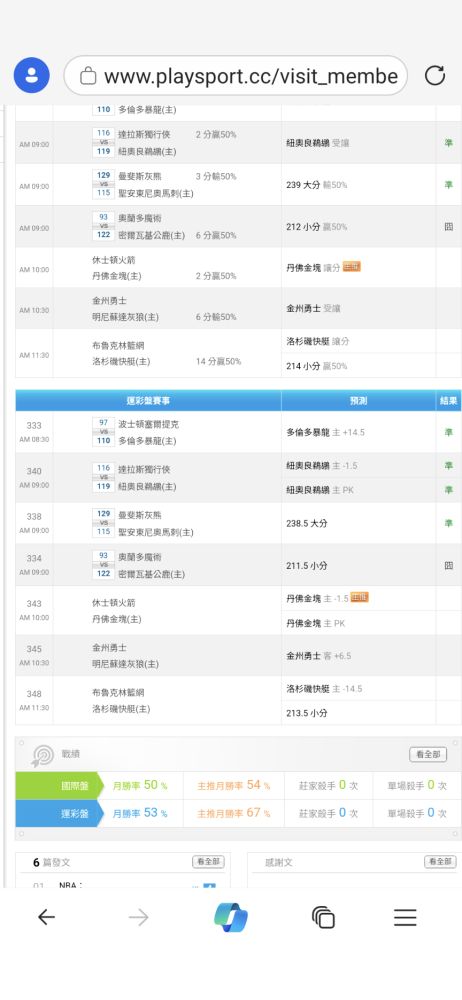This screenshot has width=462, height=1000.
Task: Reload the page with refresh icon
Action: (x=435, y=76)
